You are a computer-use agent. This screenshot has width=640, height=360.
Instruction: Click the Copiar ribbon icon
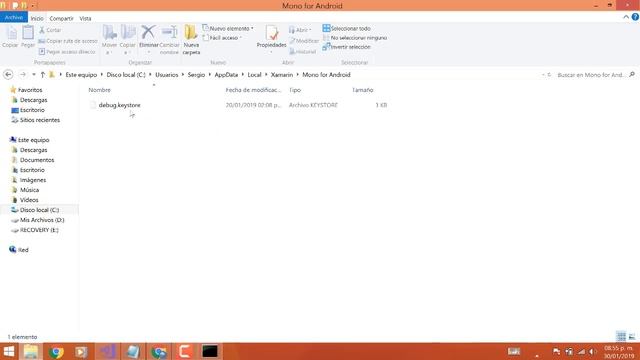pos(10,37)
